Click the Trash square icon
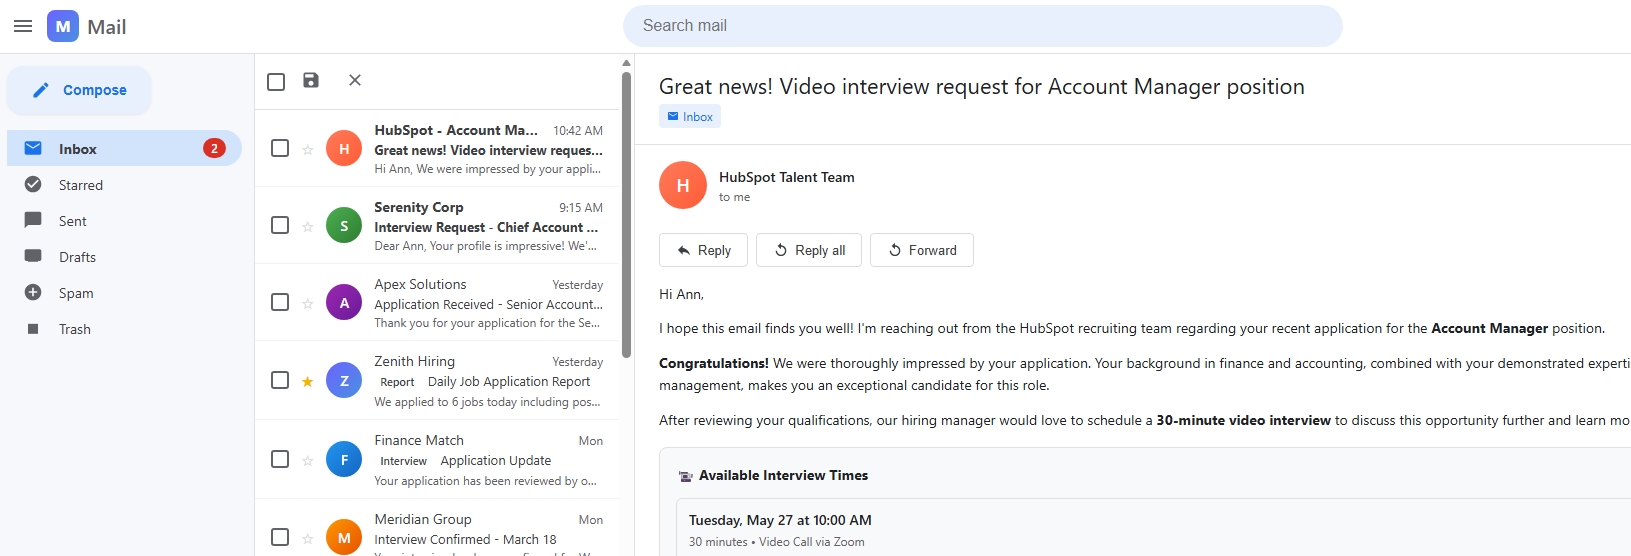The height and width of the screenshot is (556, 1631). pyautogui.click(x=33, y=328)
